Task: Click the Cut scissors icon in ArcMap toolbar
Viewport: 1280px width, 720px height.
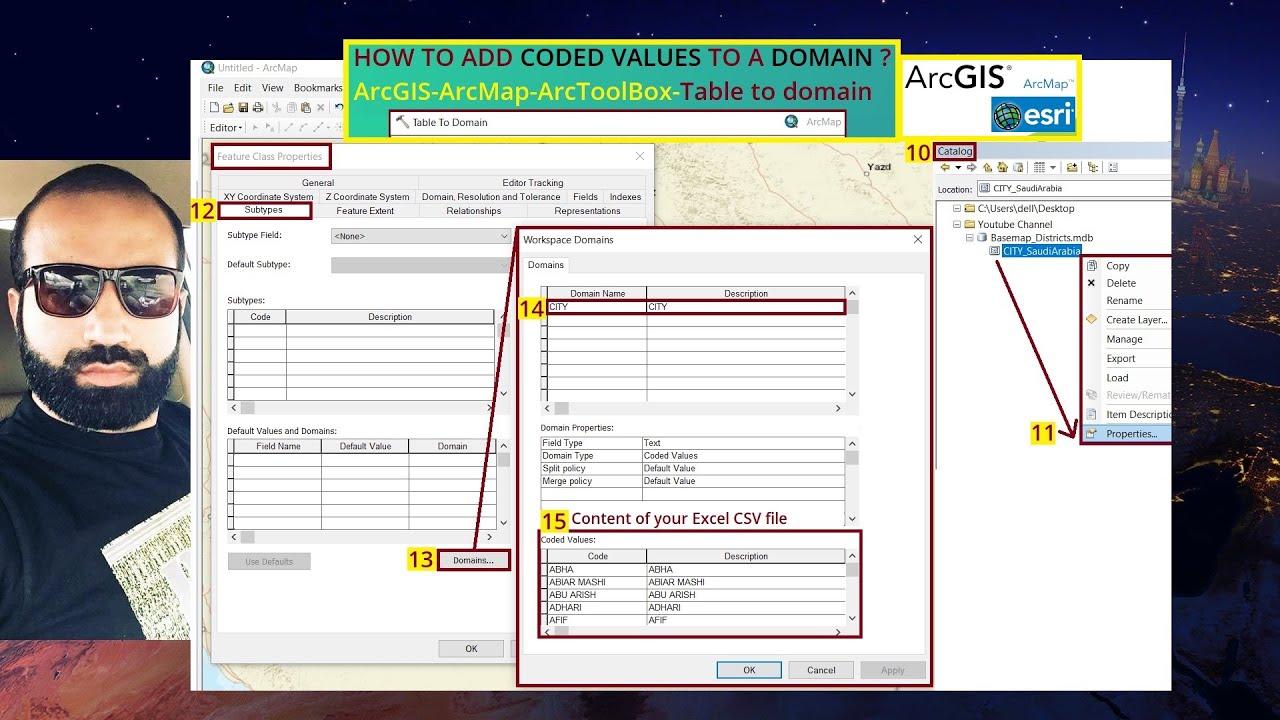Action: point(276,107)
